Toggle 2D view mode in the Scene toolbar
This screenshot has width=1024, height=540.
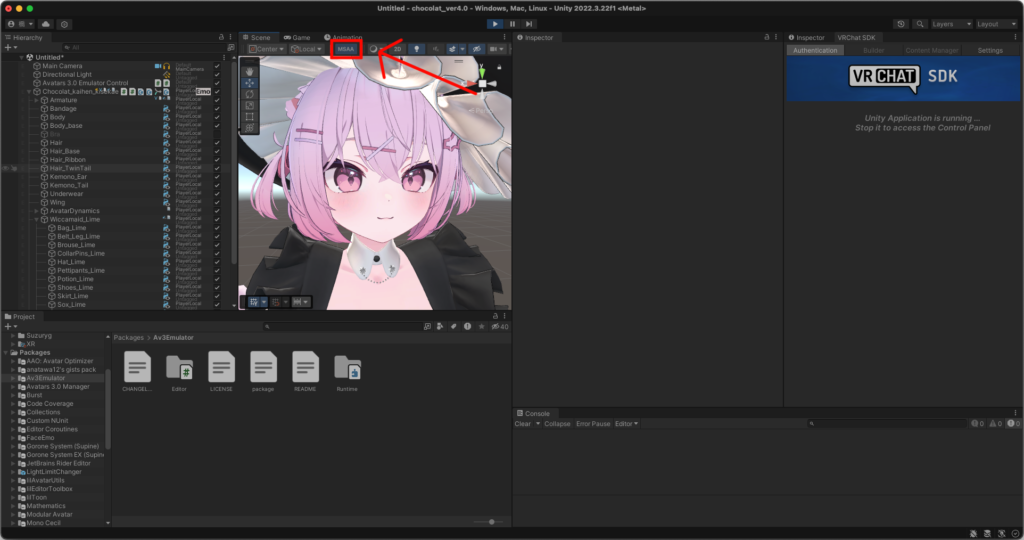(397, 48)
